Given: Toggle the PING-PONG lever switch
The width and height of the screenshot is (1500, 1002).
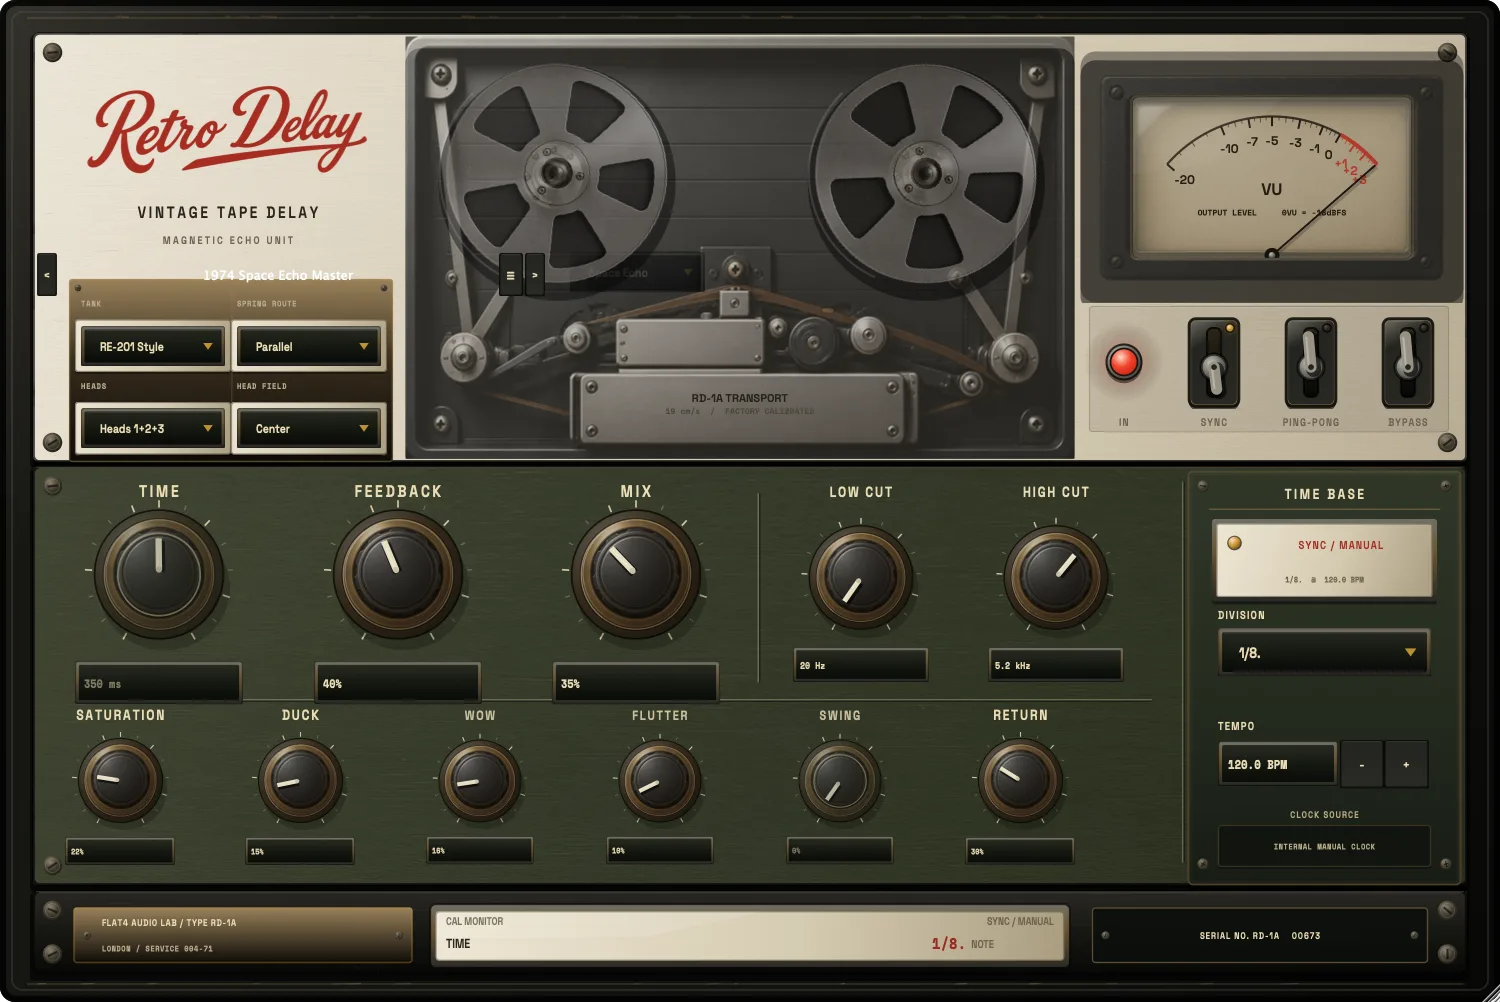Looking at the screenshot, I should pyautogui.click(x=1310, y=362).
